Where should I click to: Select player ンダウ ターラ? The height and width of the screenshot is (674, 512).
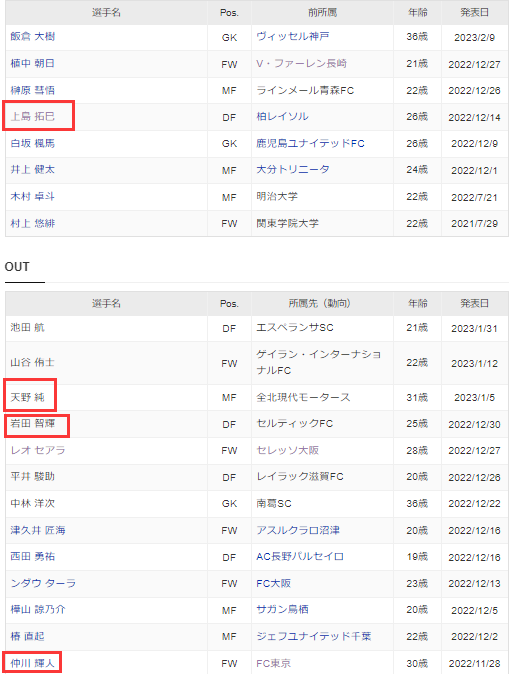coord(43,583)
